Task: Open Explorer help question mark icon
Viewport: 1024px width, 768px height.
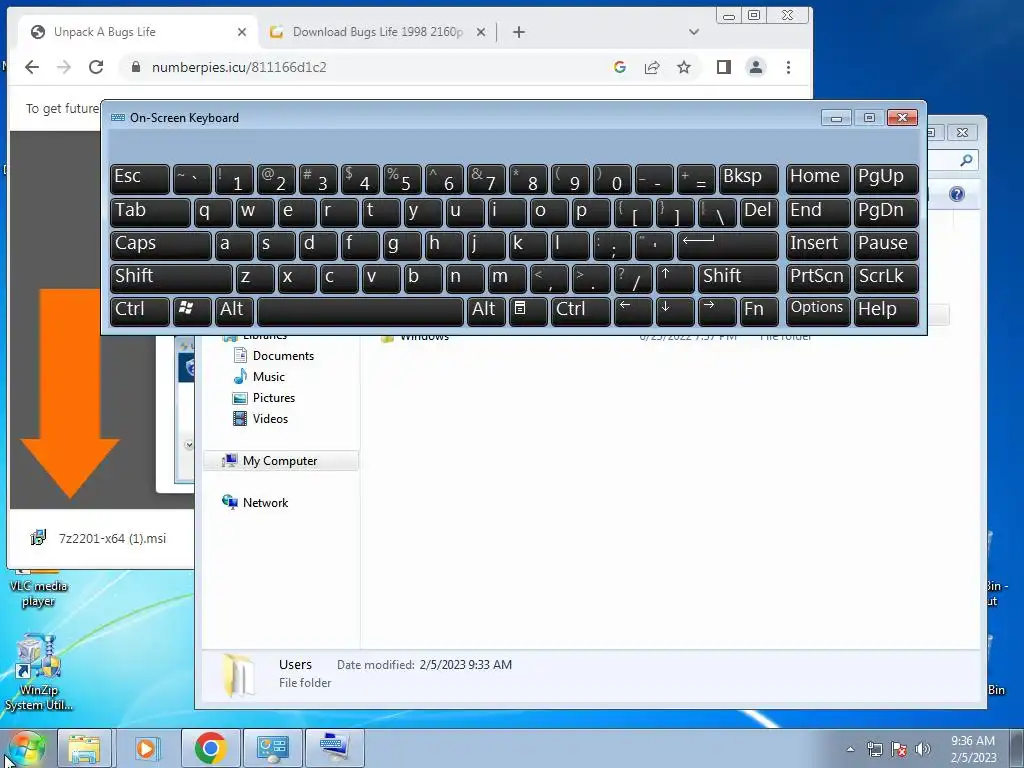Action: pyautogui.click(x=957, y=194)
